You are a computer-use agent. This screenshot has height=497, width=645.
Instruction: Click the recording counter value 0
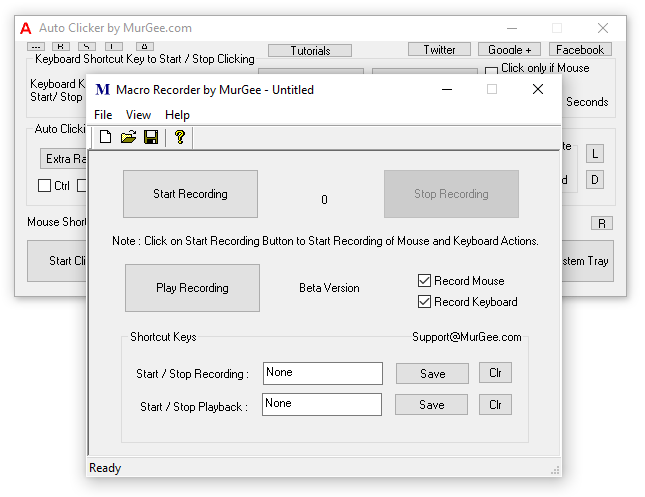(x=324, y=200)
